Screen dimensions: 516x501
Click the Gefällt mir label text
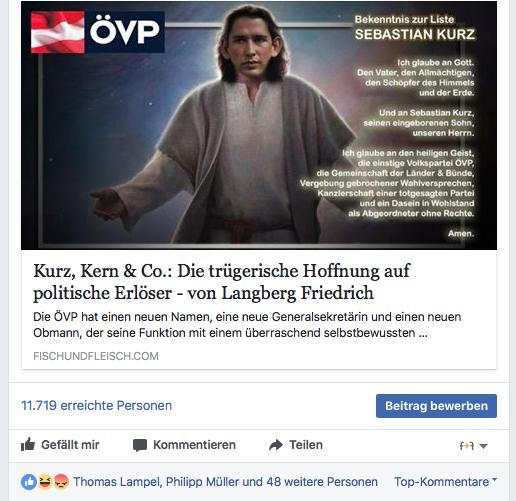coord(70,445)
